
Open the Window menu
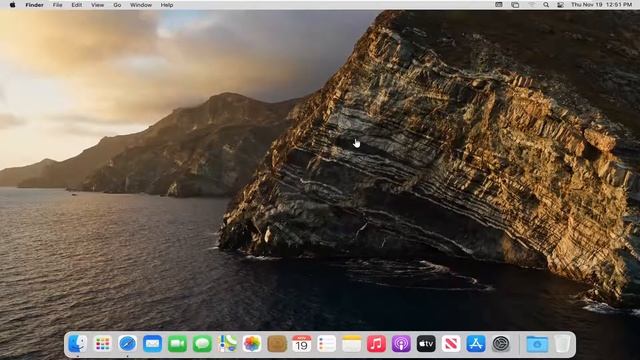click(141, 5)
